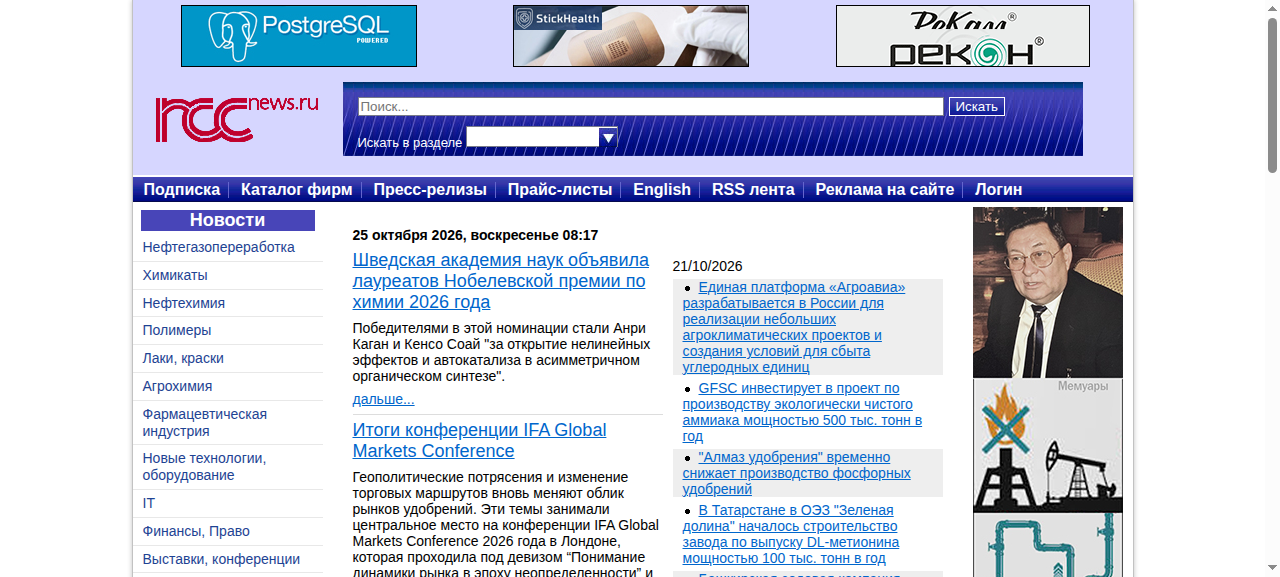Click the Логин menu item
The height and width of the screenshot is (577, 1280).
pos(999,190)
